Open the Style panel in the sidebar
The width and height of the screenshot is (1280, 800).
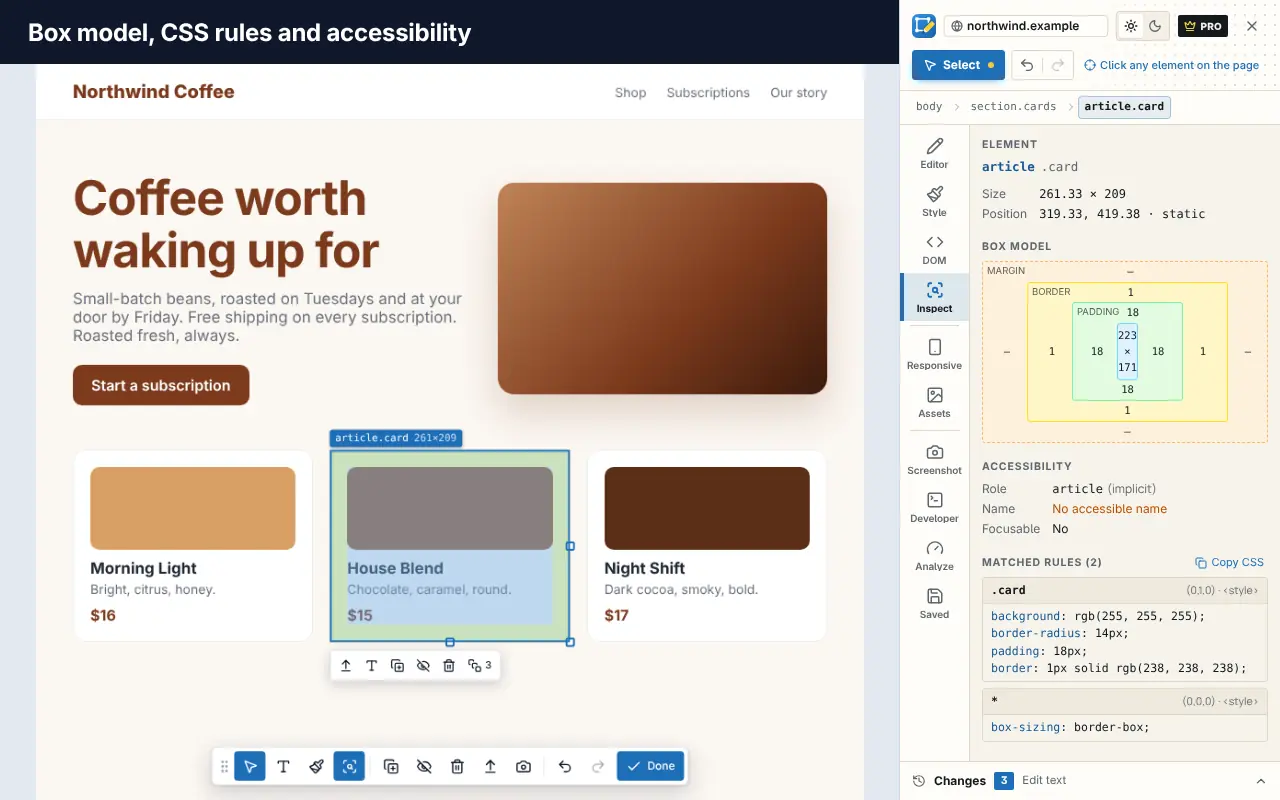pos(934,201)
